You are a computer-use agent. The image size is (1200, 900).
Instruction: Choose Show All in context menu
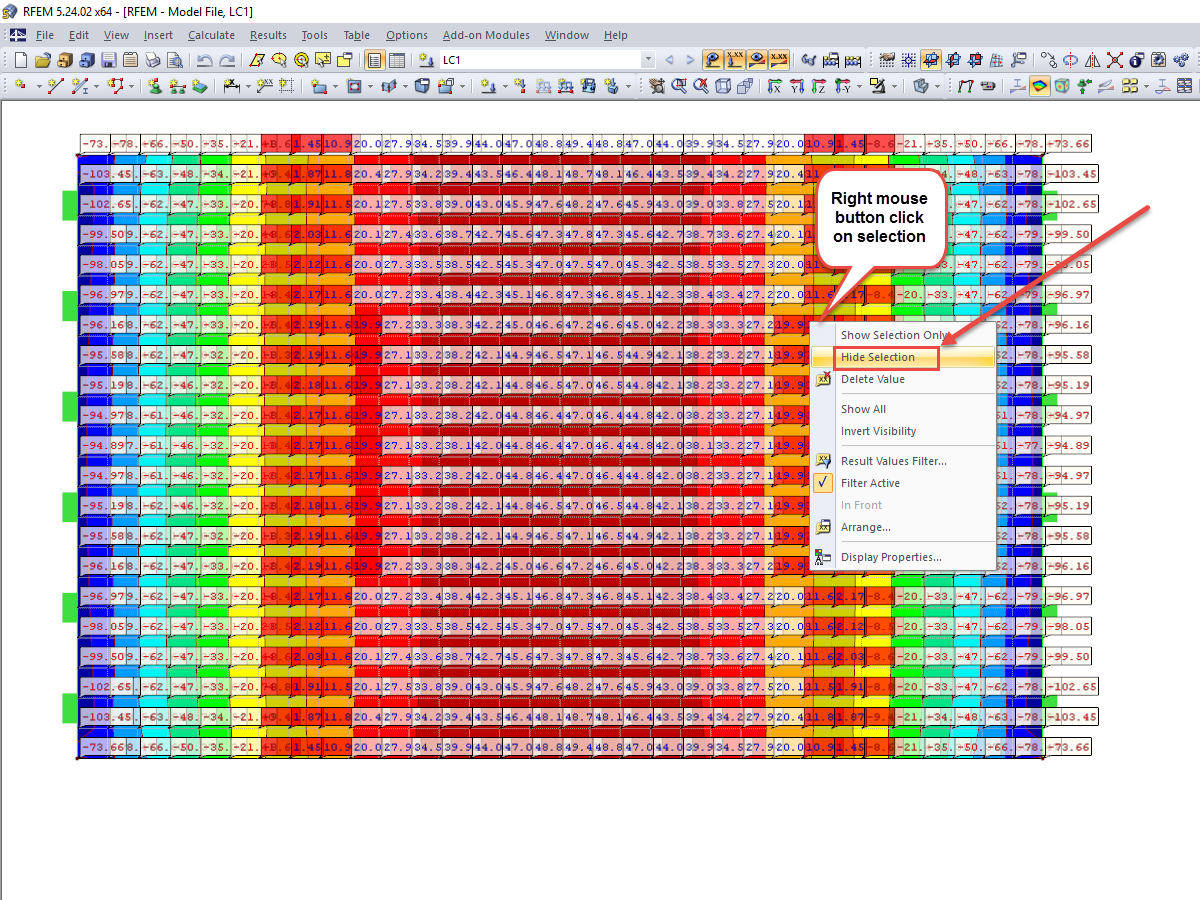[903, 409]
